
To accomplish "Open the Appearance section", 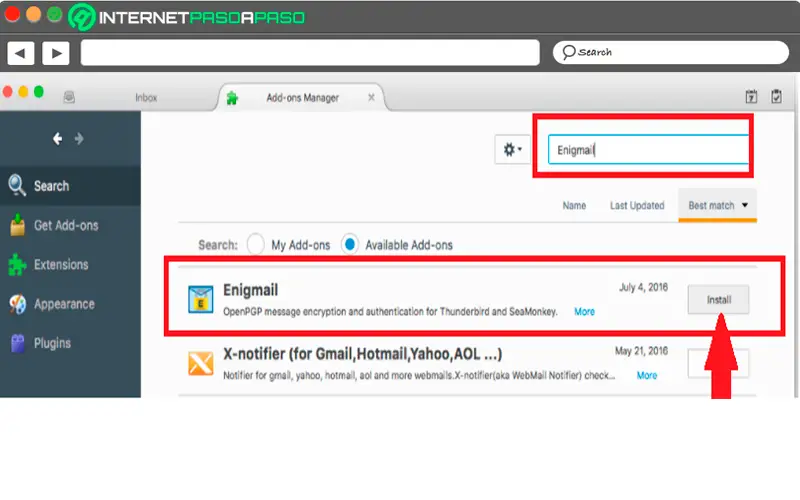I will pos(70,304).
